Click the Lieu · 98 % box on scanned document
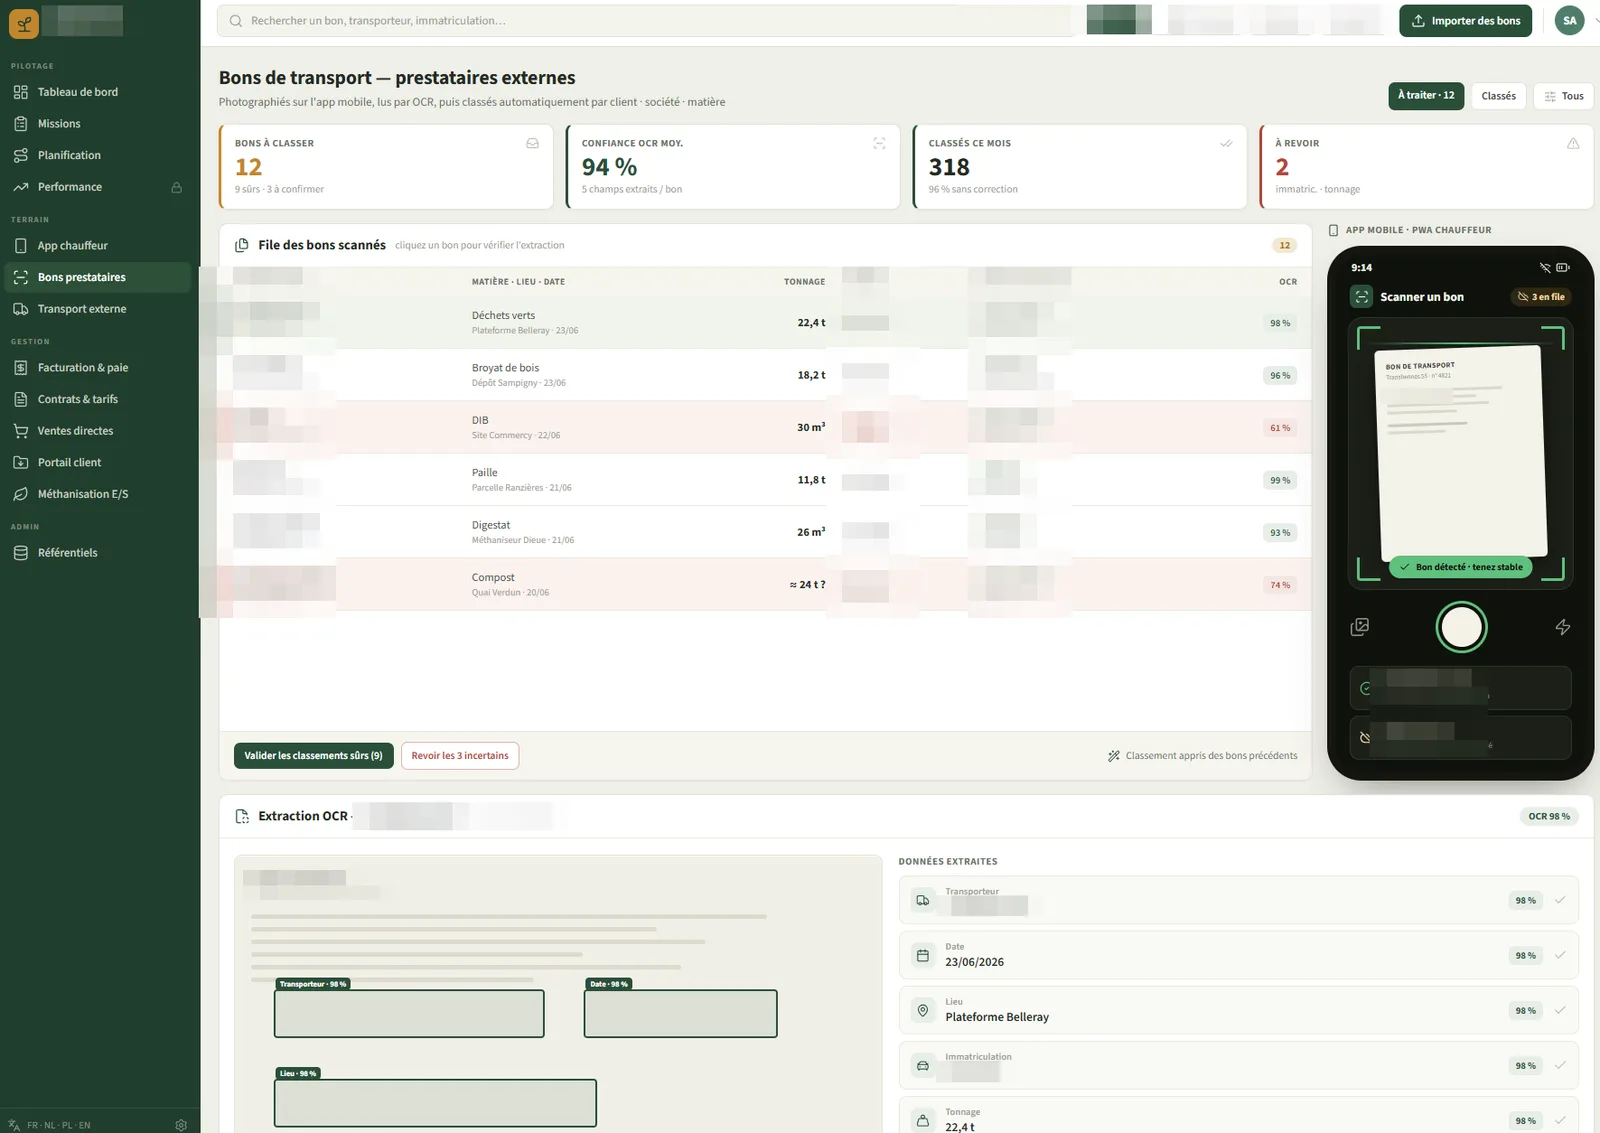This screenshot has width=1600, height=1133. 435,1103
